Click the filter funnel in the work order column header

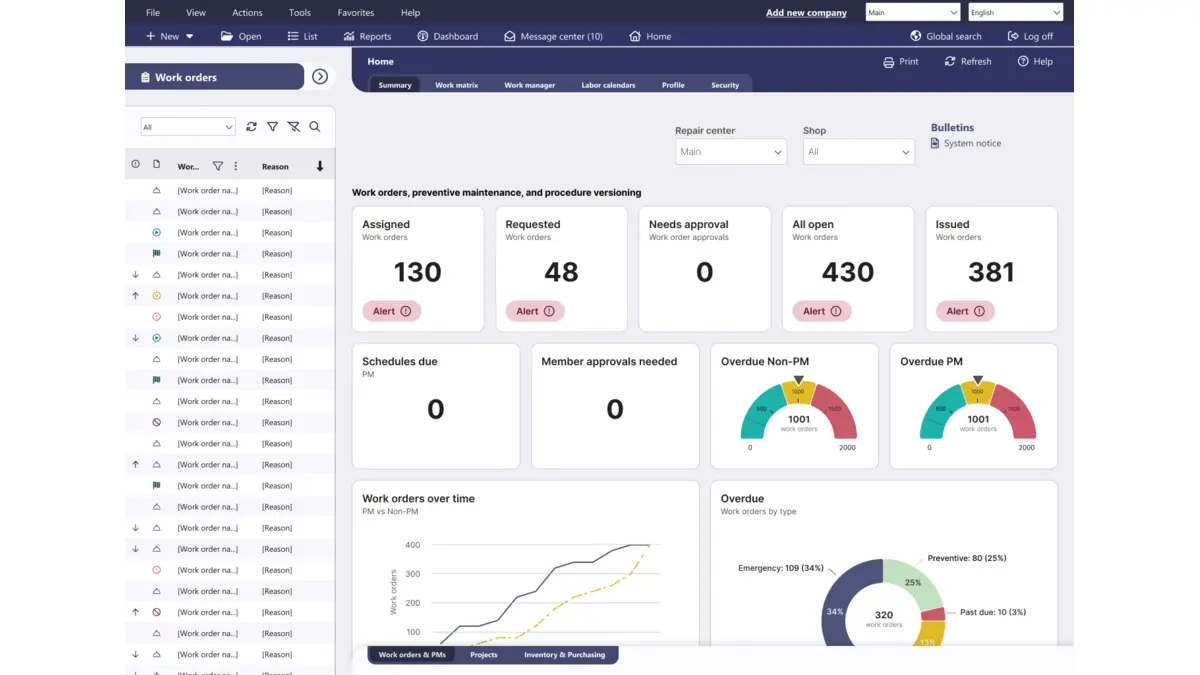pyautogui.click(x=218, y=166)
